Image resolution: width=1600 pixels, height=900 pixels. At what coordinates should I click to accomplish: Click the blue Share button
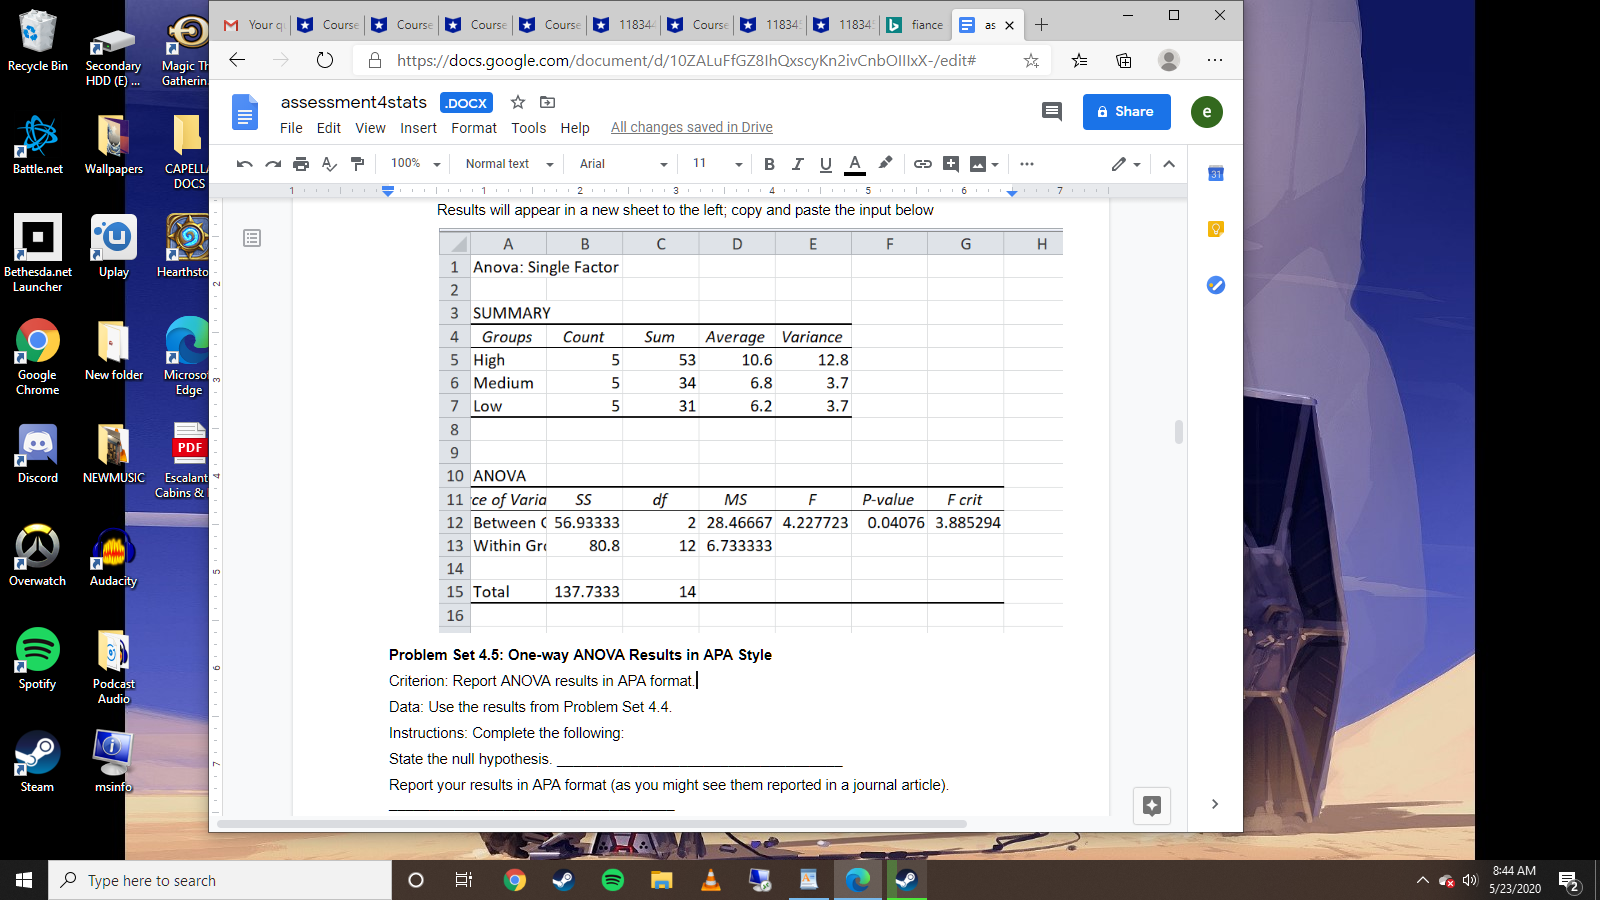click(x=1126, y=112)
